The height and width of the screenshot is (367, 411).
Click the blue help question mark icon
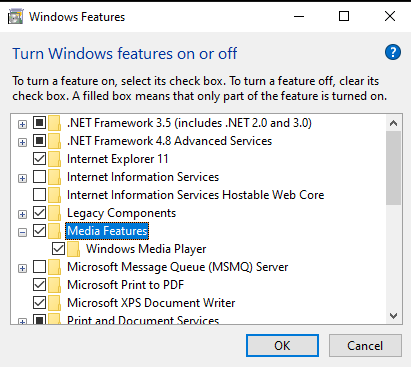click(393, 52)
